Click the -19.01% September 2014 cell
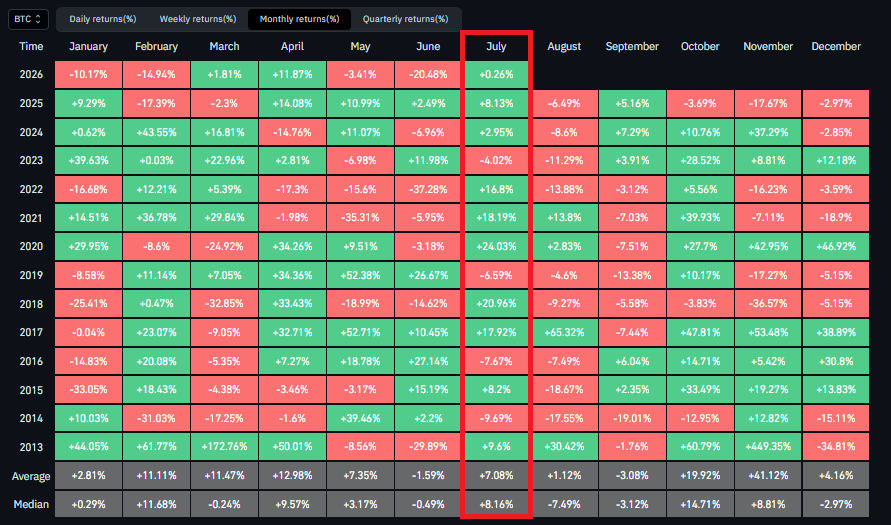 tap(632, 418)
